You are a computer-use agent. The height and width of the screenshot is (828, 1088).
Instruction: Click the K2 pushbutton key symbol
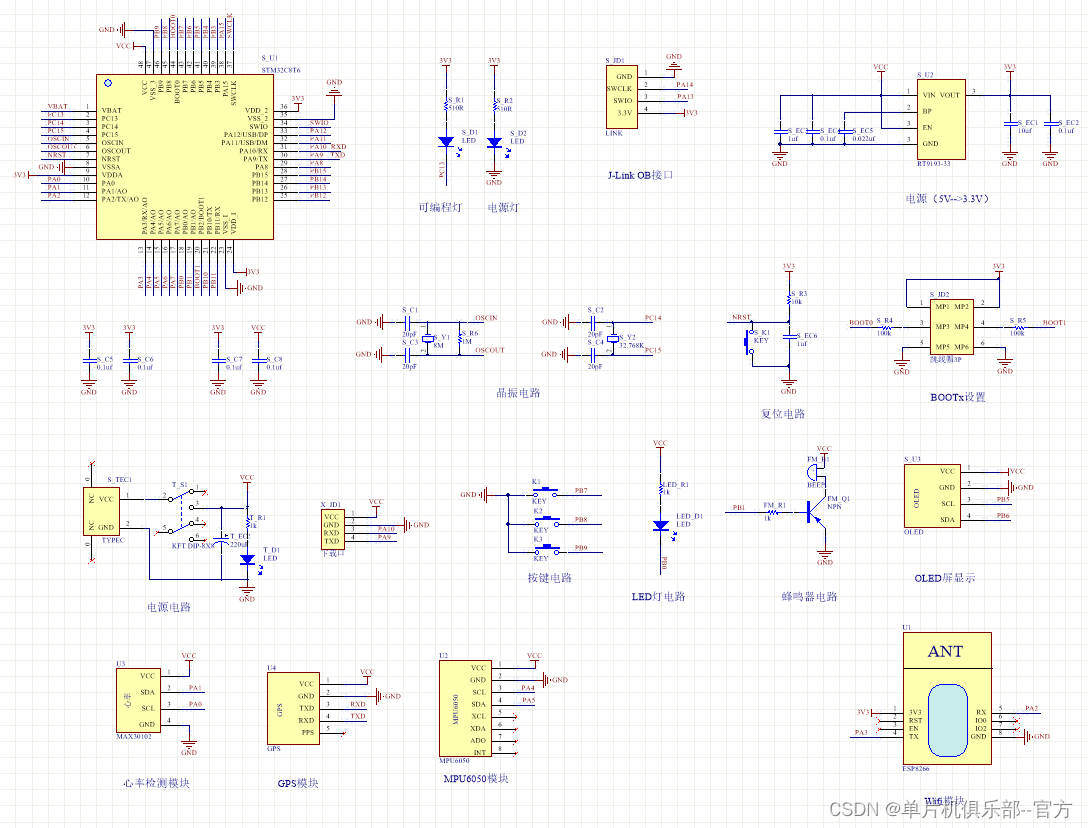point(545,520)
